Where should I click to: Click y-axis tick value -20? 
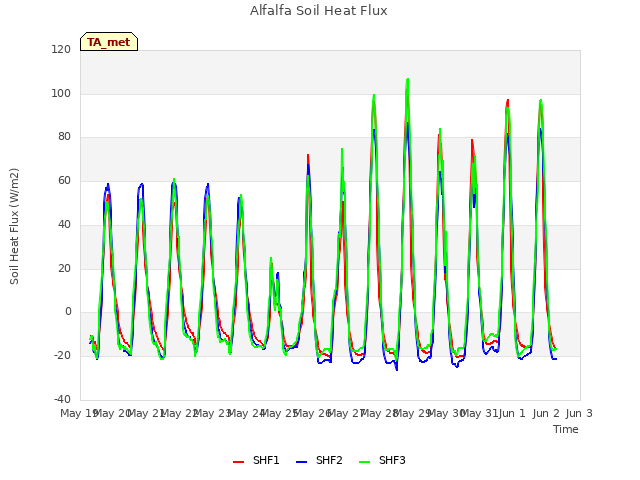62,356
